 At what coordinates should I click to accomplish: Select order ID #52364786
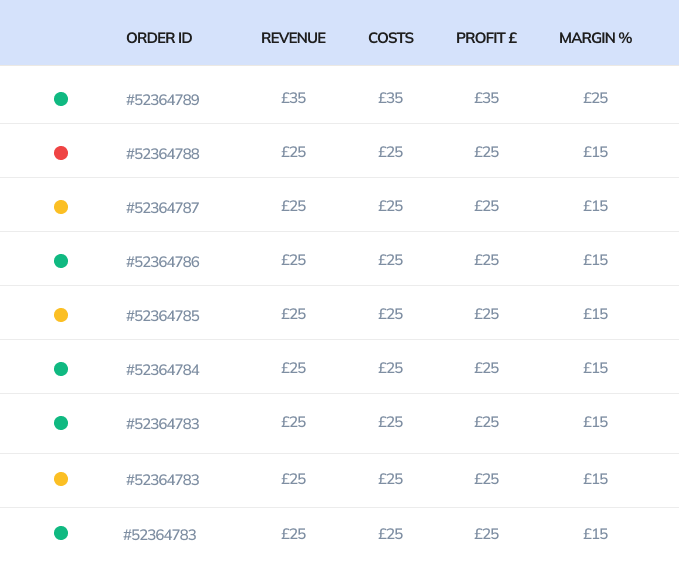162,262
